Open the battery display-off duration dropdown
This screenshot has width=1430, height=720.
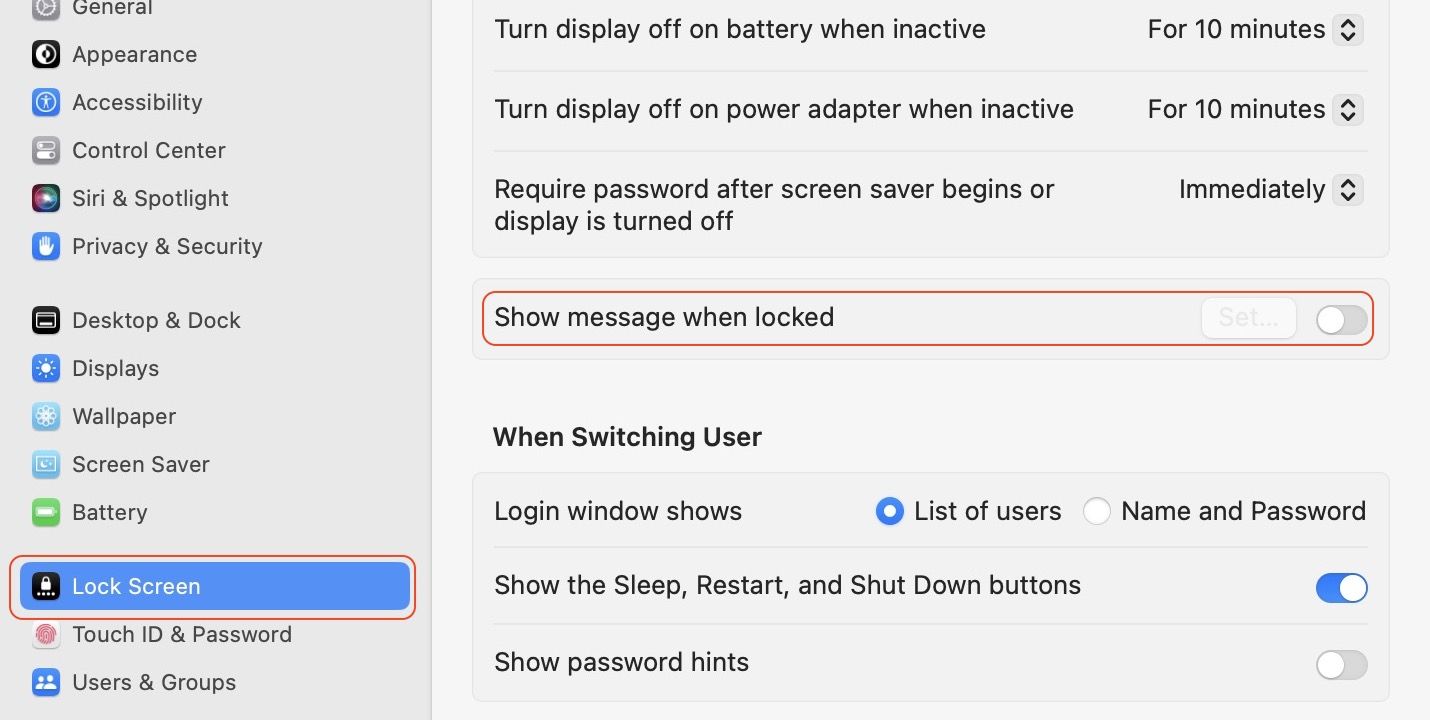[1348, 29]
